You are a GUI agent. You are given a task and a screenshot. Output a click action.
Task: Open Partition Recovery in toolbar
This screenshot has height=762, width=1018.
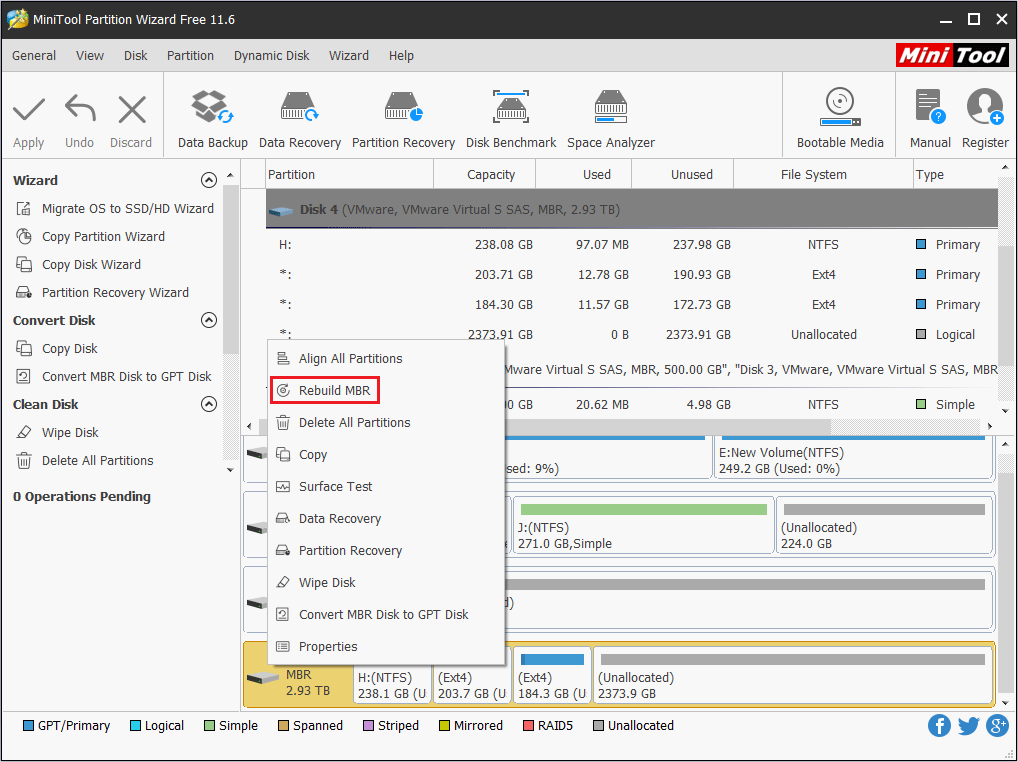pos(403,120)
